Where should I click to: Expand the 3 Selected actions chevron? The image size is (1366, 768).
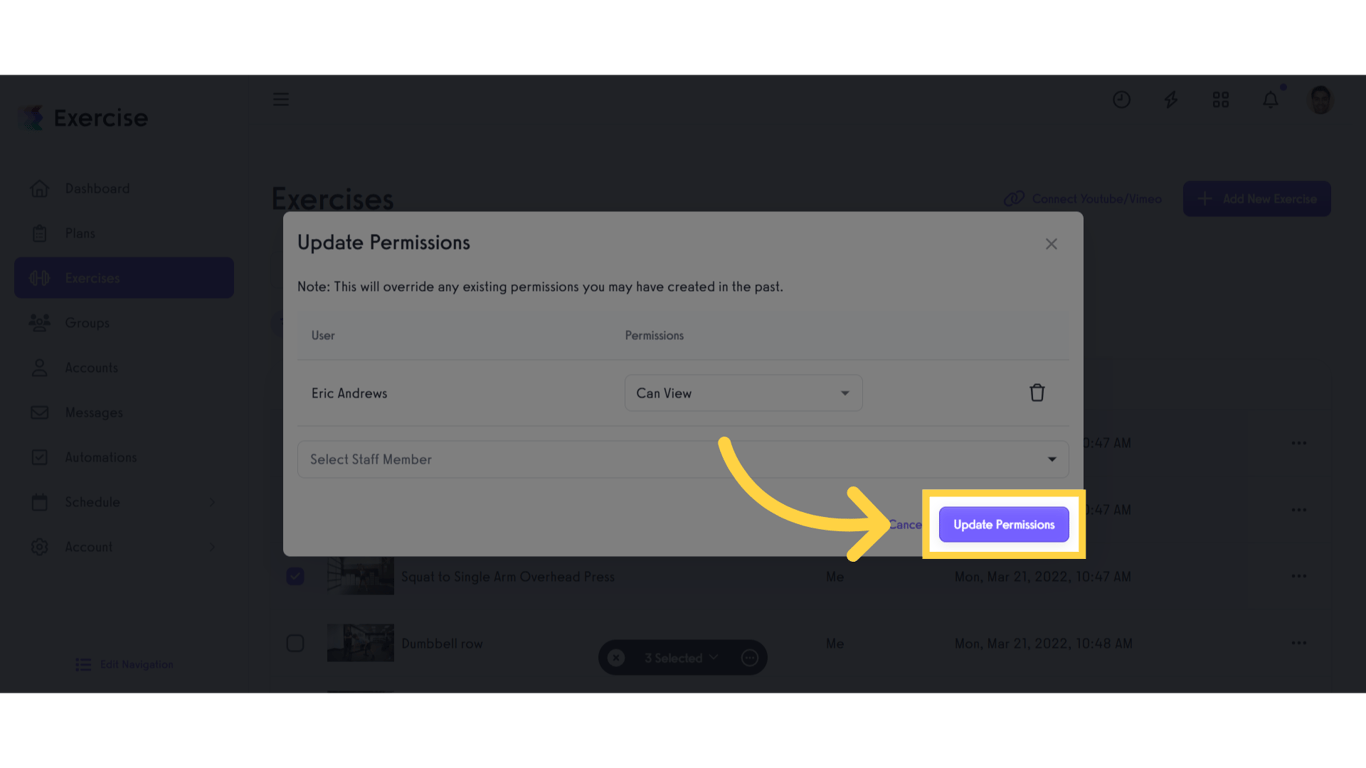pos(714,657)
